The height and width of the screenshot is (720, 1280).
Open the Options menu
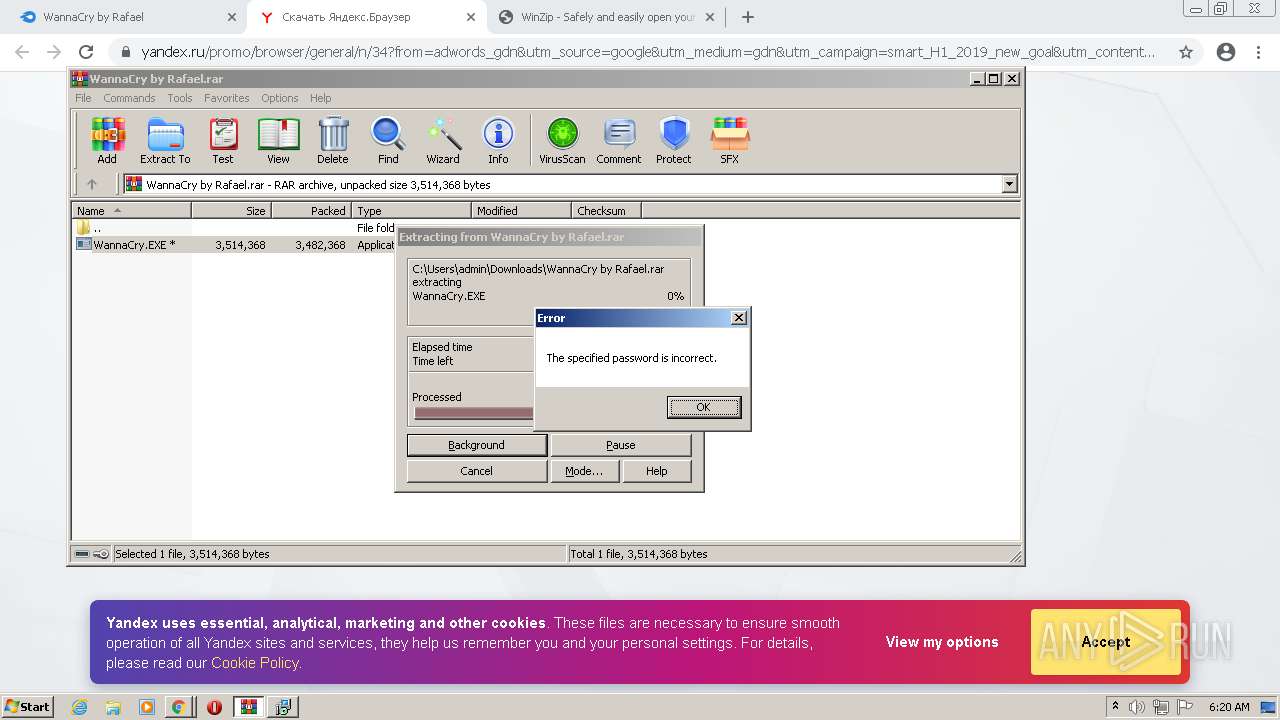280,98
